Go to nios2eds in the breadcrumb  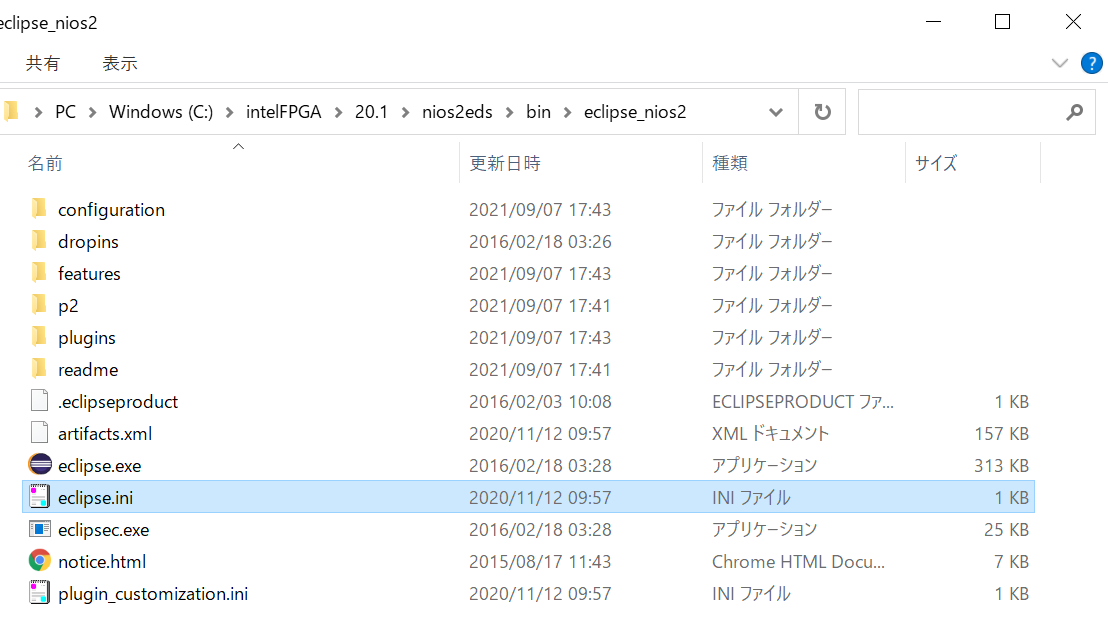coord(457,112)
